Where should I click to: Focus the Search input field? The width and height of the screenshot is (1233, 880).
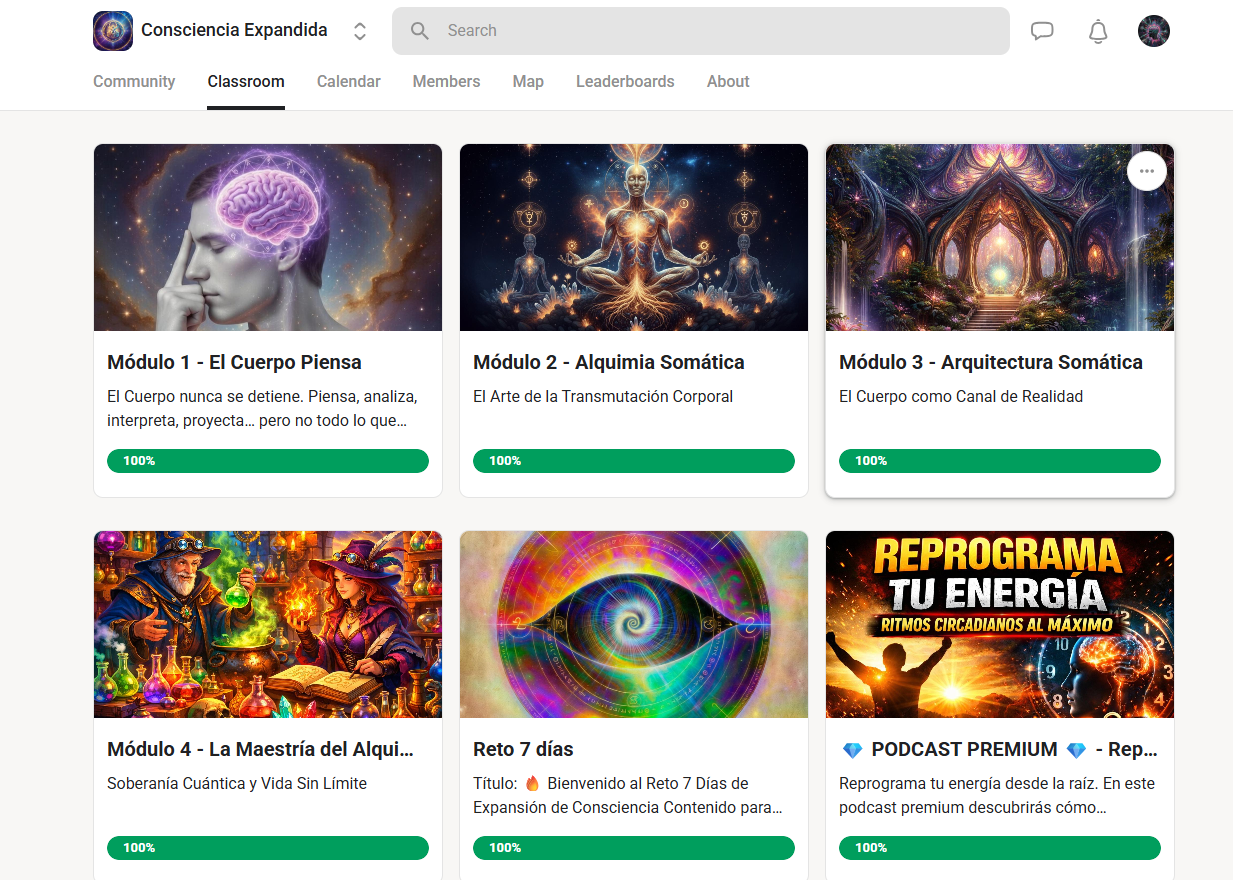coord(700,31)
